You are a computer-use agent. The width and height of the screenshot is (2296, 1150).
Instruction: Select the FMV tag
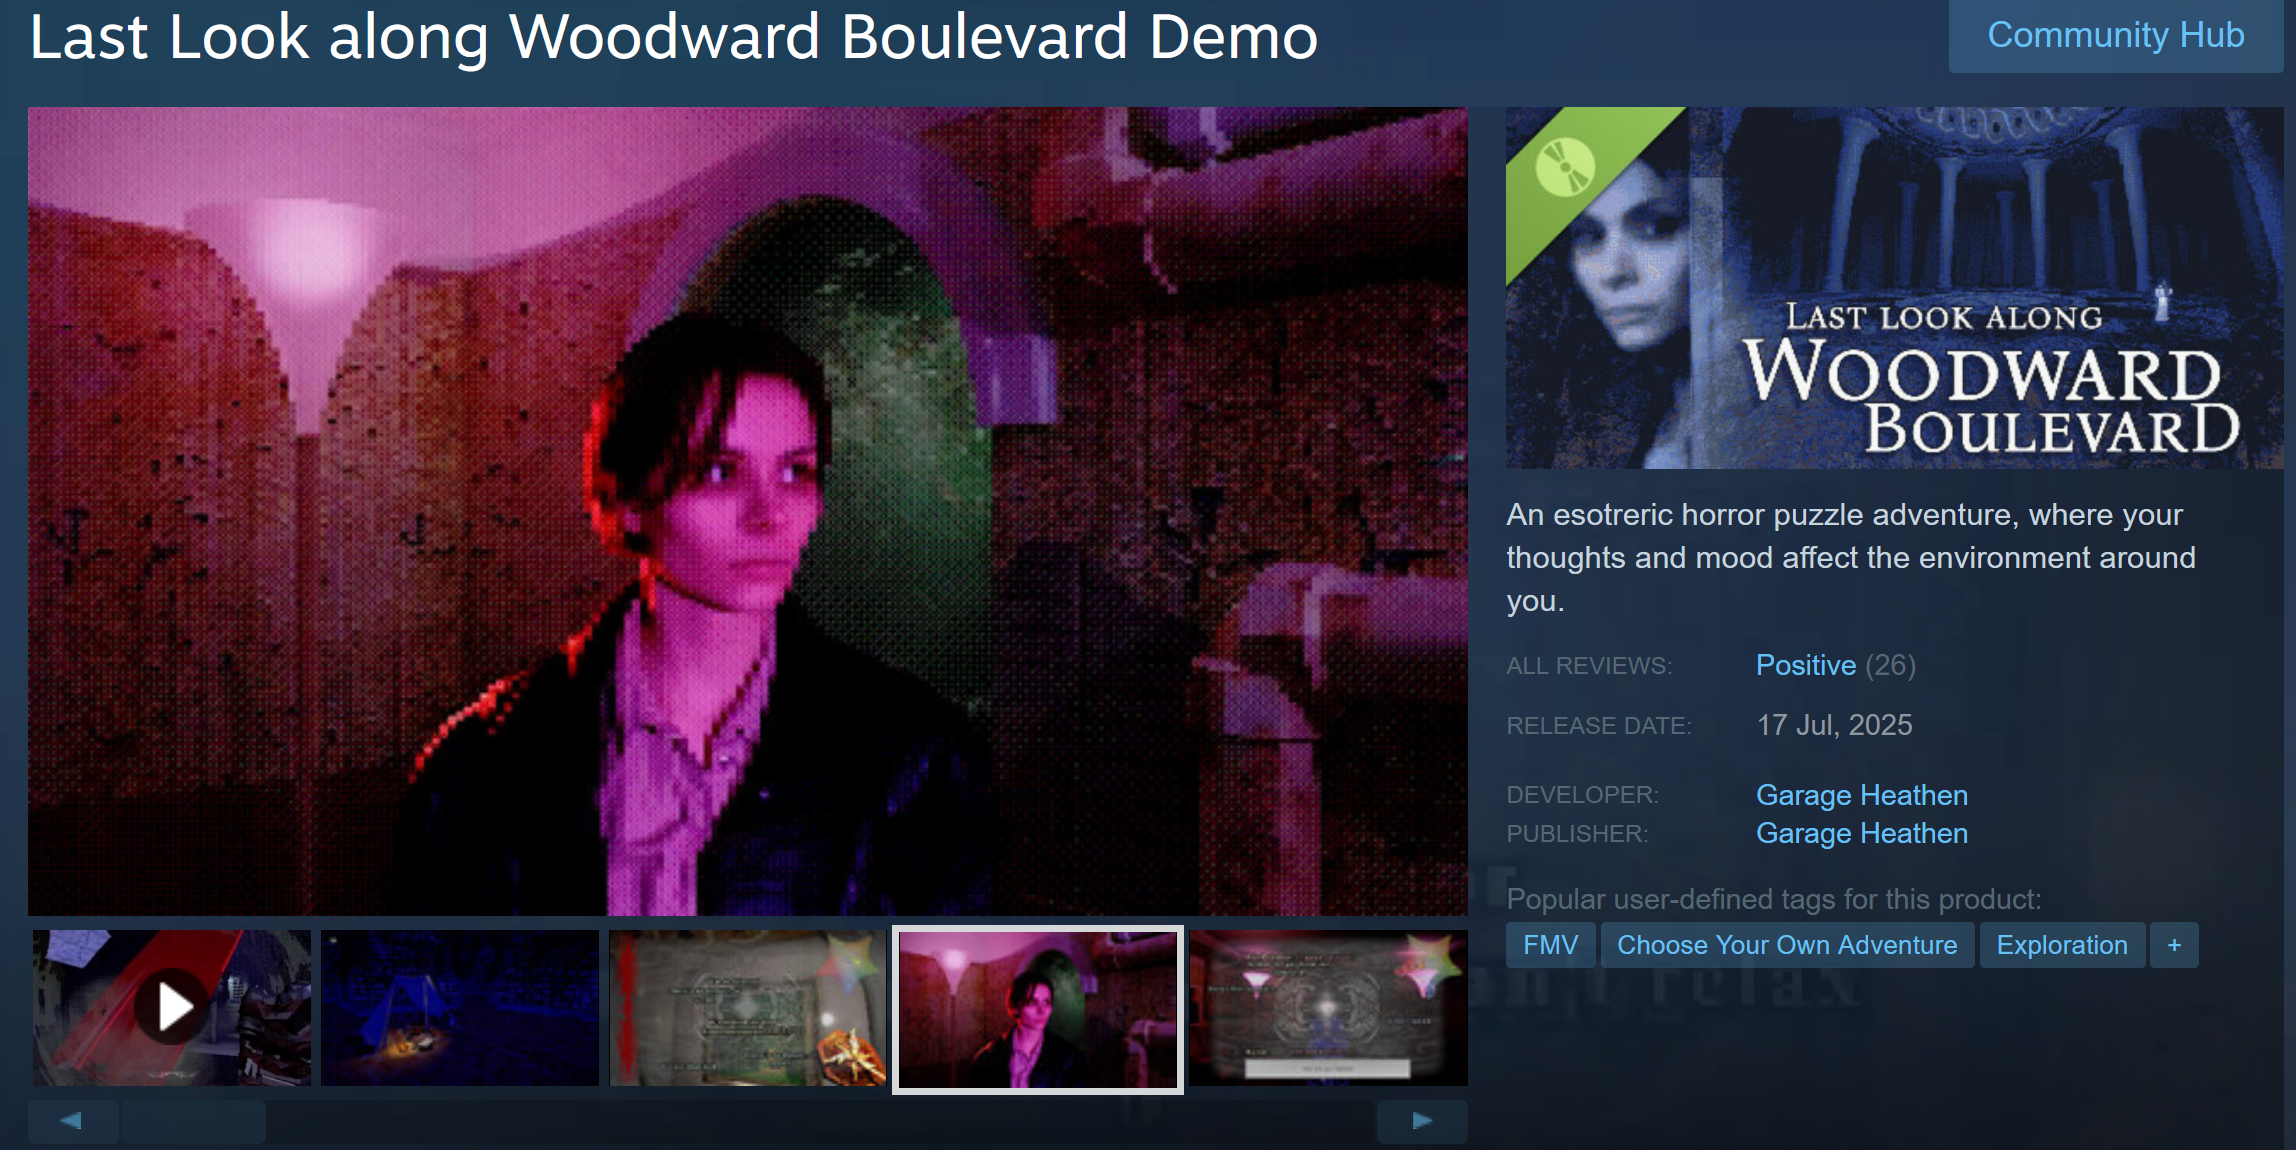pyautogui.click(x=1550, y=945)
